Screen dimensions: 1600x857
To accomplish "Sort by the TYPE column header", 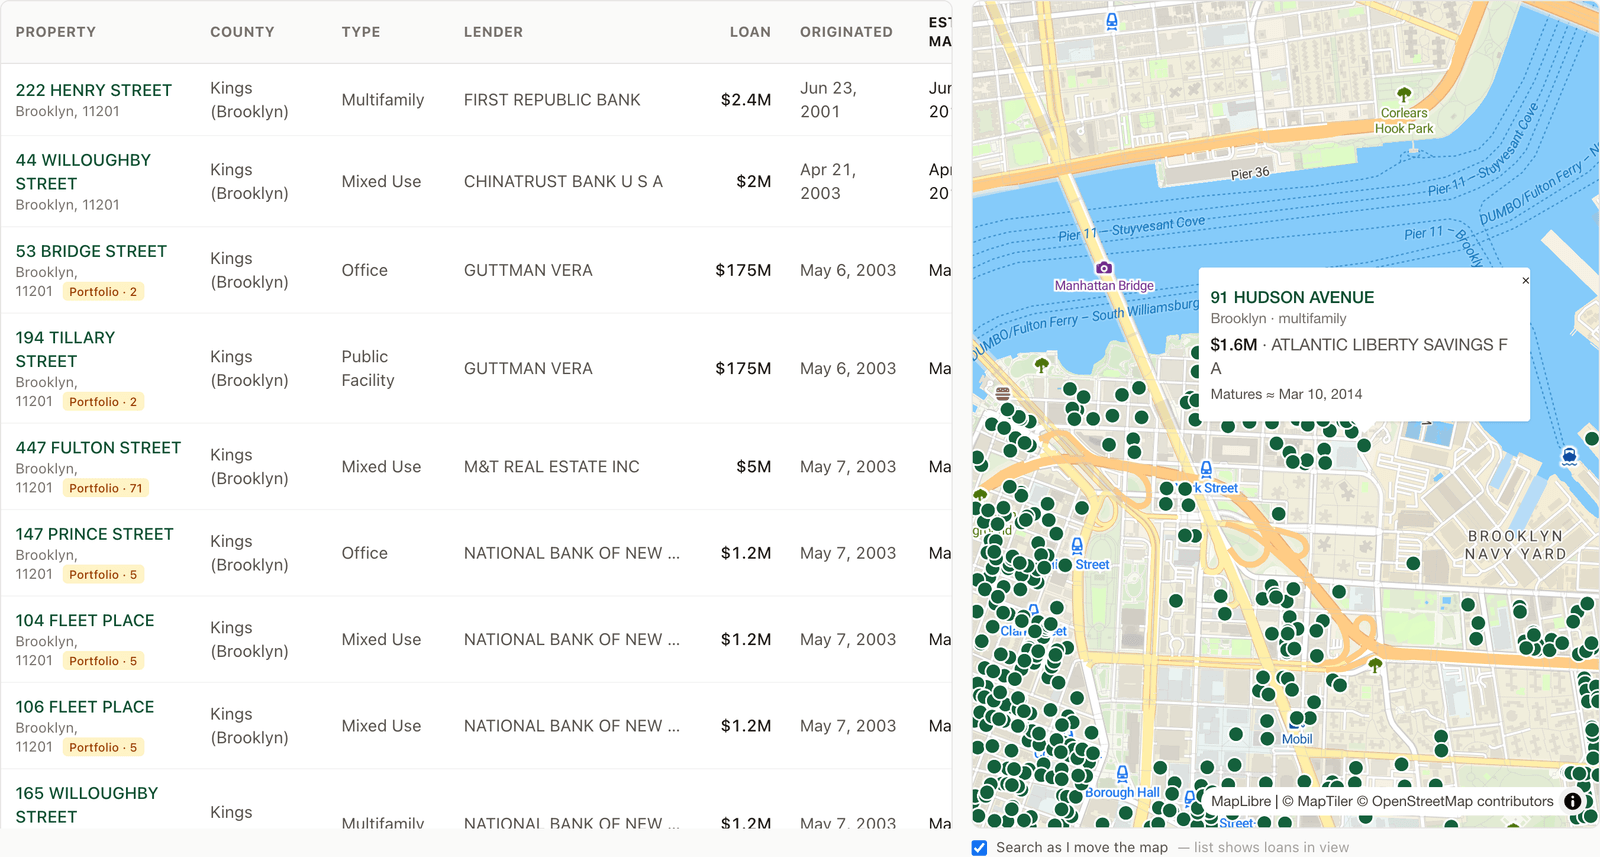I will coord(361,32).
